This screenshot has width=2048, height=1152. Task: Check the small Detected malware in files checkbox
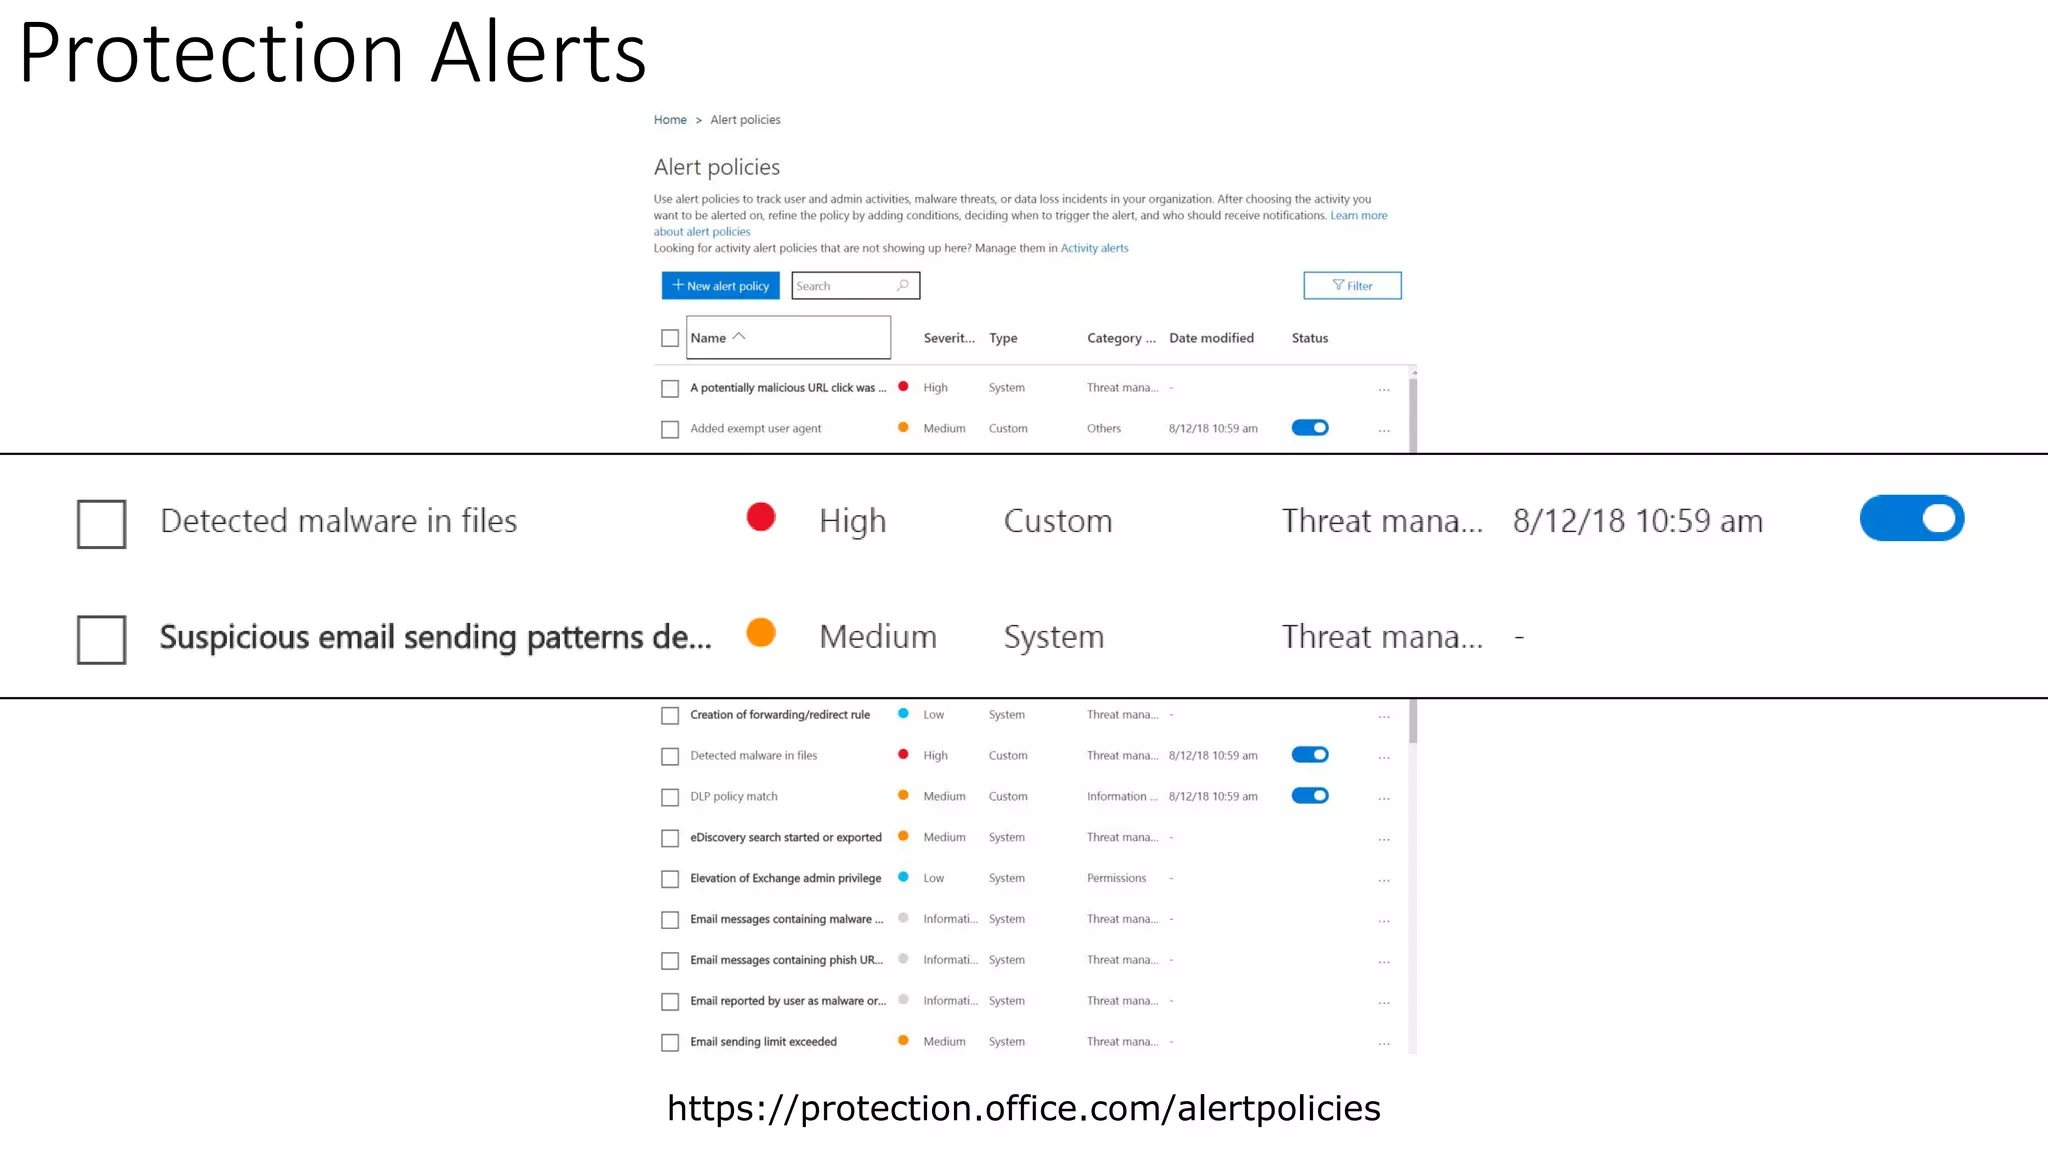click(x=670, y=757)
